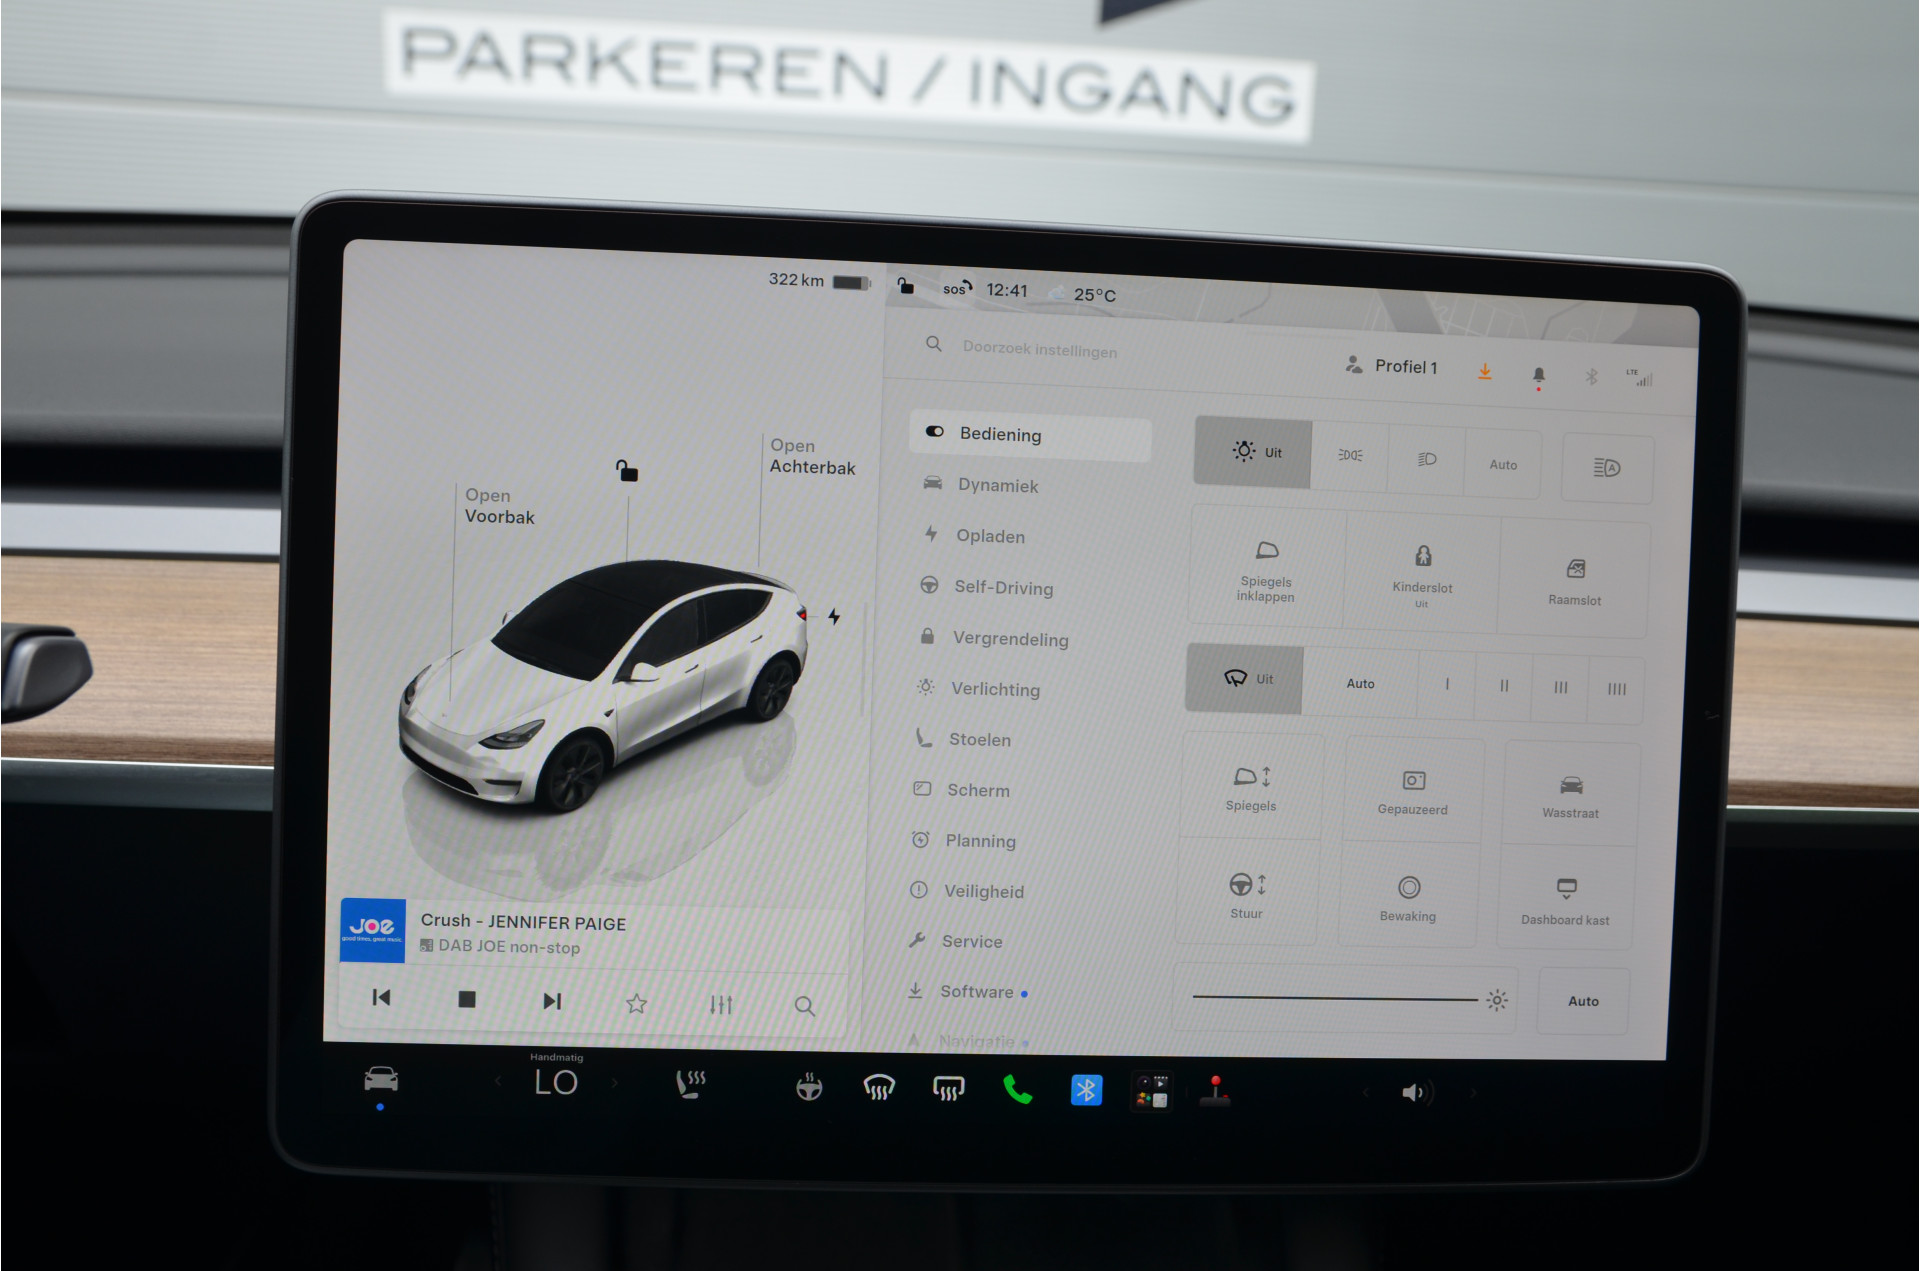Toggle Kinderslot child lock
Image resolution: width=1920 pixels, height=1271 pixels.
click(1422, 575)
